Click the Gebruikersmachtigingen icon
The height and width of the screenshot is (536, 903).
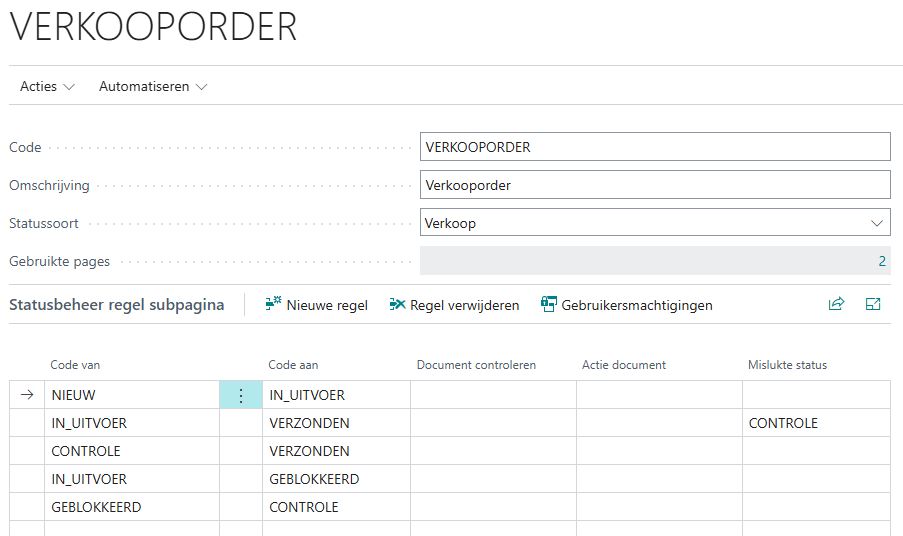(548, 305)
